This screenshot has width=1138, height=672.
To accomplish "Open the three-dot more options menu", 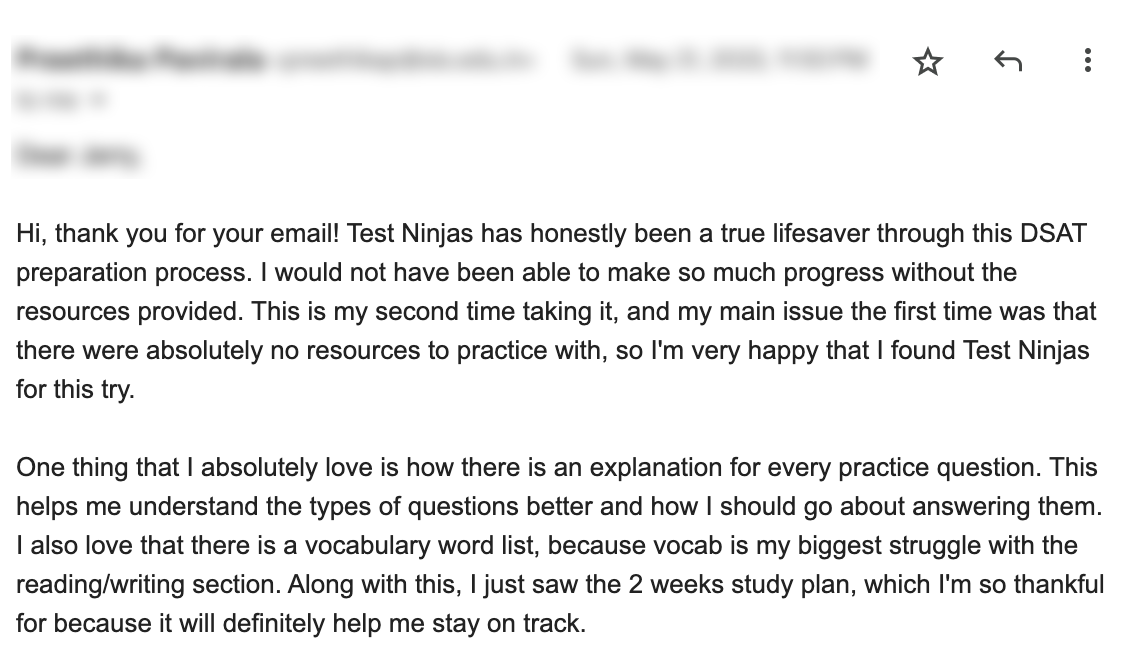I will coord(1087,60).
